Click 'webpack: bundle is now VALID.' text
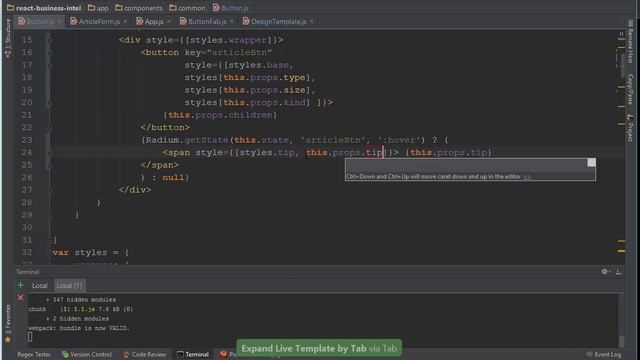The image size is (640, 360). (x=79, y=328)
